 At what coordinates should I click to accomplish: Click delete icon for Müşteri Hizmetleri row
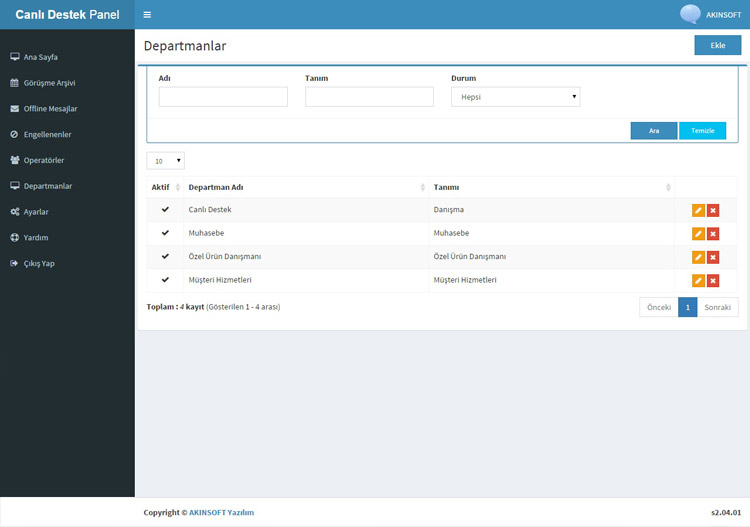(x=713, y=281)
